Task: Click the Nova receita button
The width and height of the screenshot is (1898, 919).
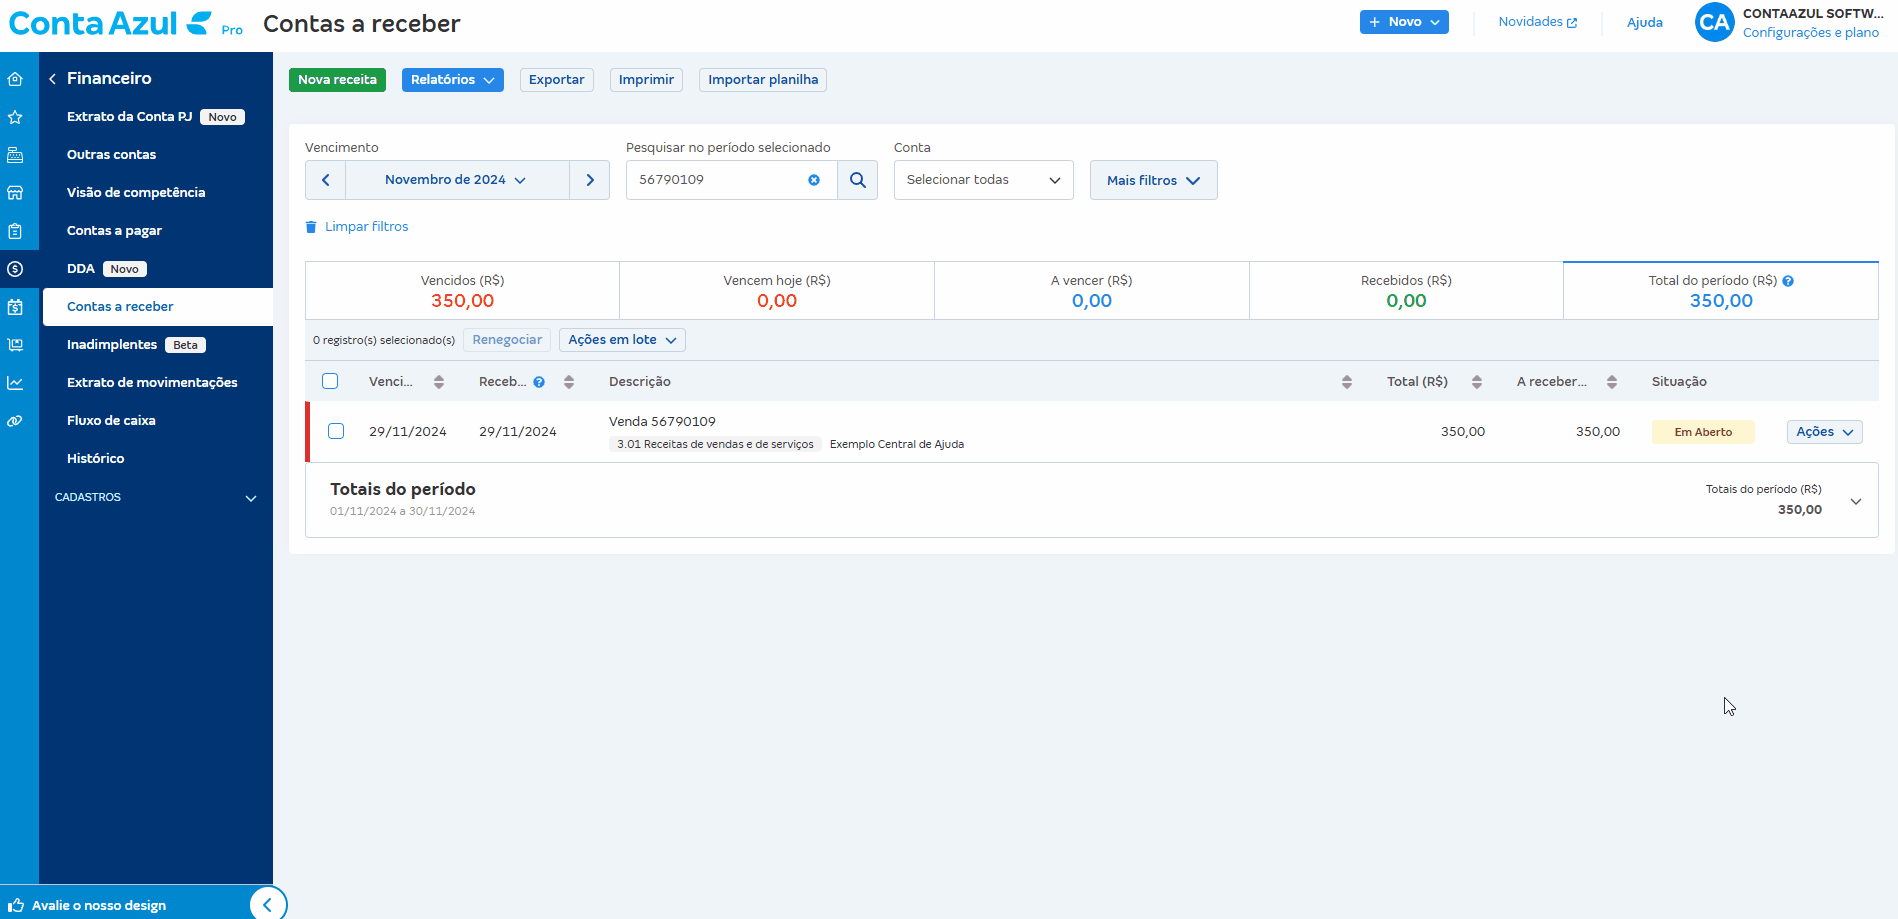Action: point(337,80)
